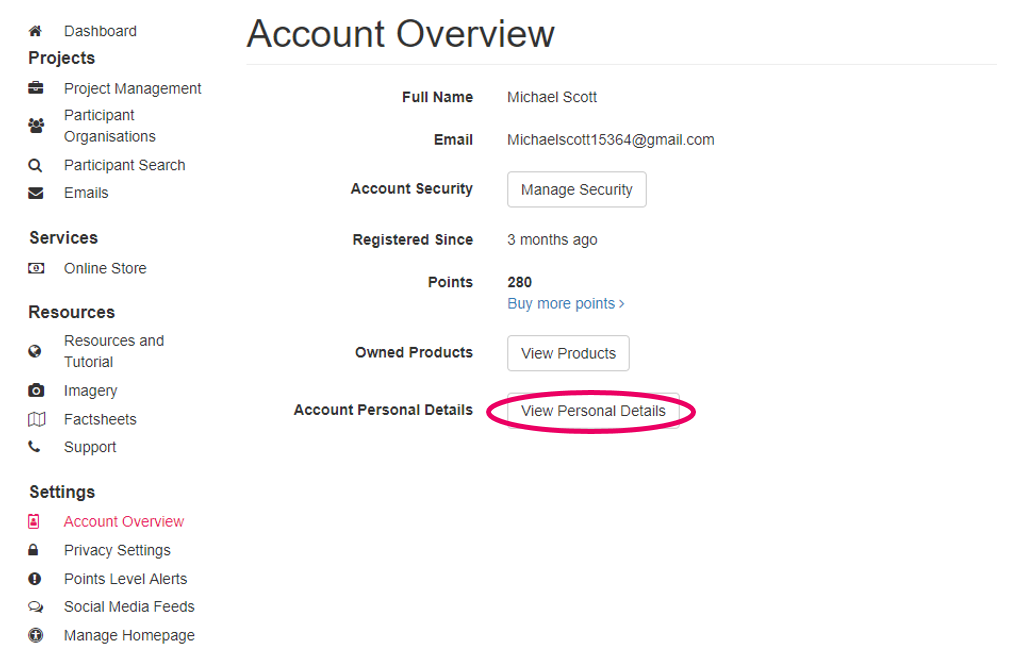Open Manage Homepage settings
This screenshot has width=1012, height=656.
129,635
